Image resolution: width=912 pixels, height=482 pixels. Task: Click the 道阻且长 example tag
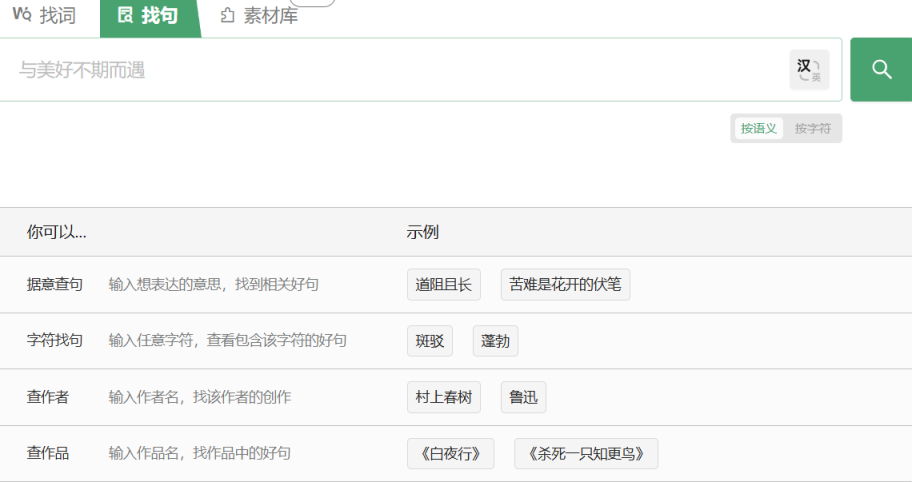click(x=444, y=284)
